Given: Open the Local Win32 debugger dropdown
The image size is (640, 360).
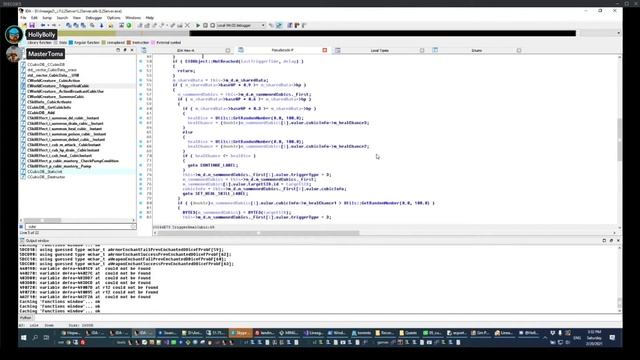Looking at the screenshot, I should click(241, 25).
